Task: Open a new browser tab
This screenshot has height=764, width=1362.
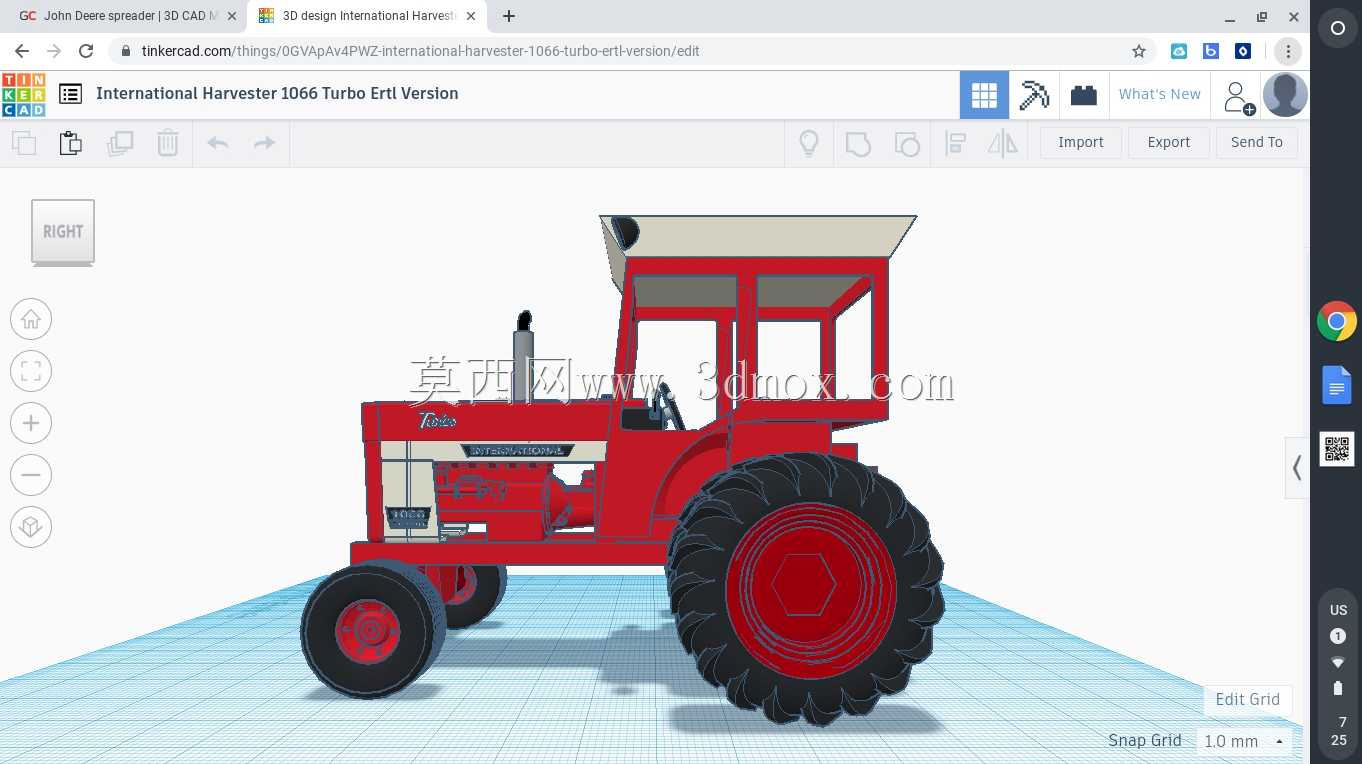Action: click(509, 16)
